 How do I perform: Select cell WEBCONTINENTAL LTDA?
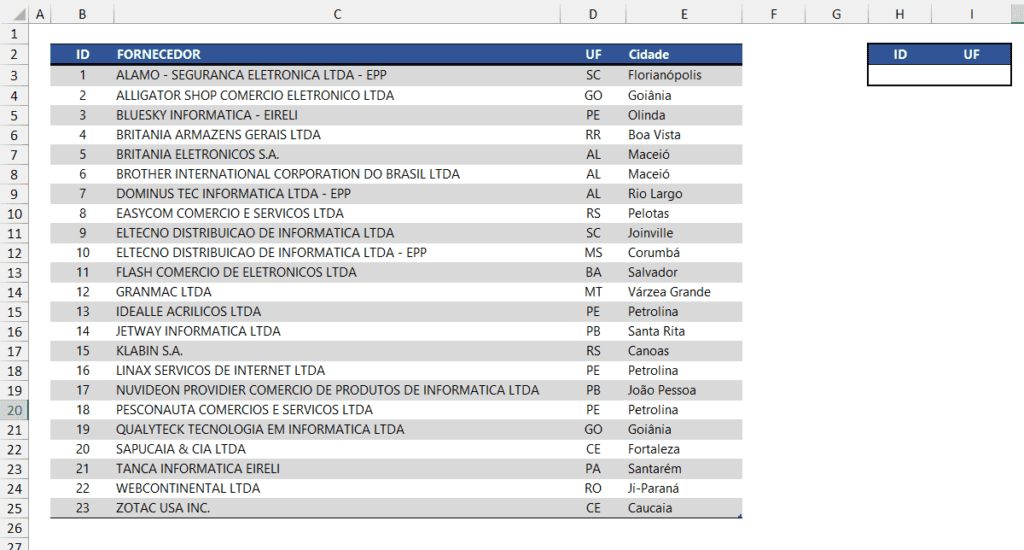[x=337, y=488]
